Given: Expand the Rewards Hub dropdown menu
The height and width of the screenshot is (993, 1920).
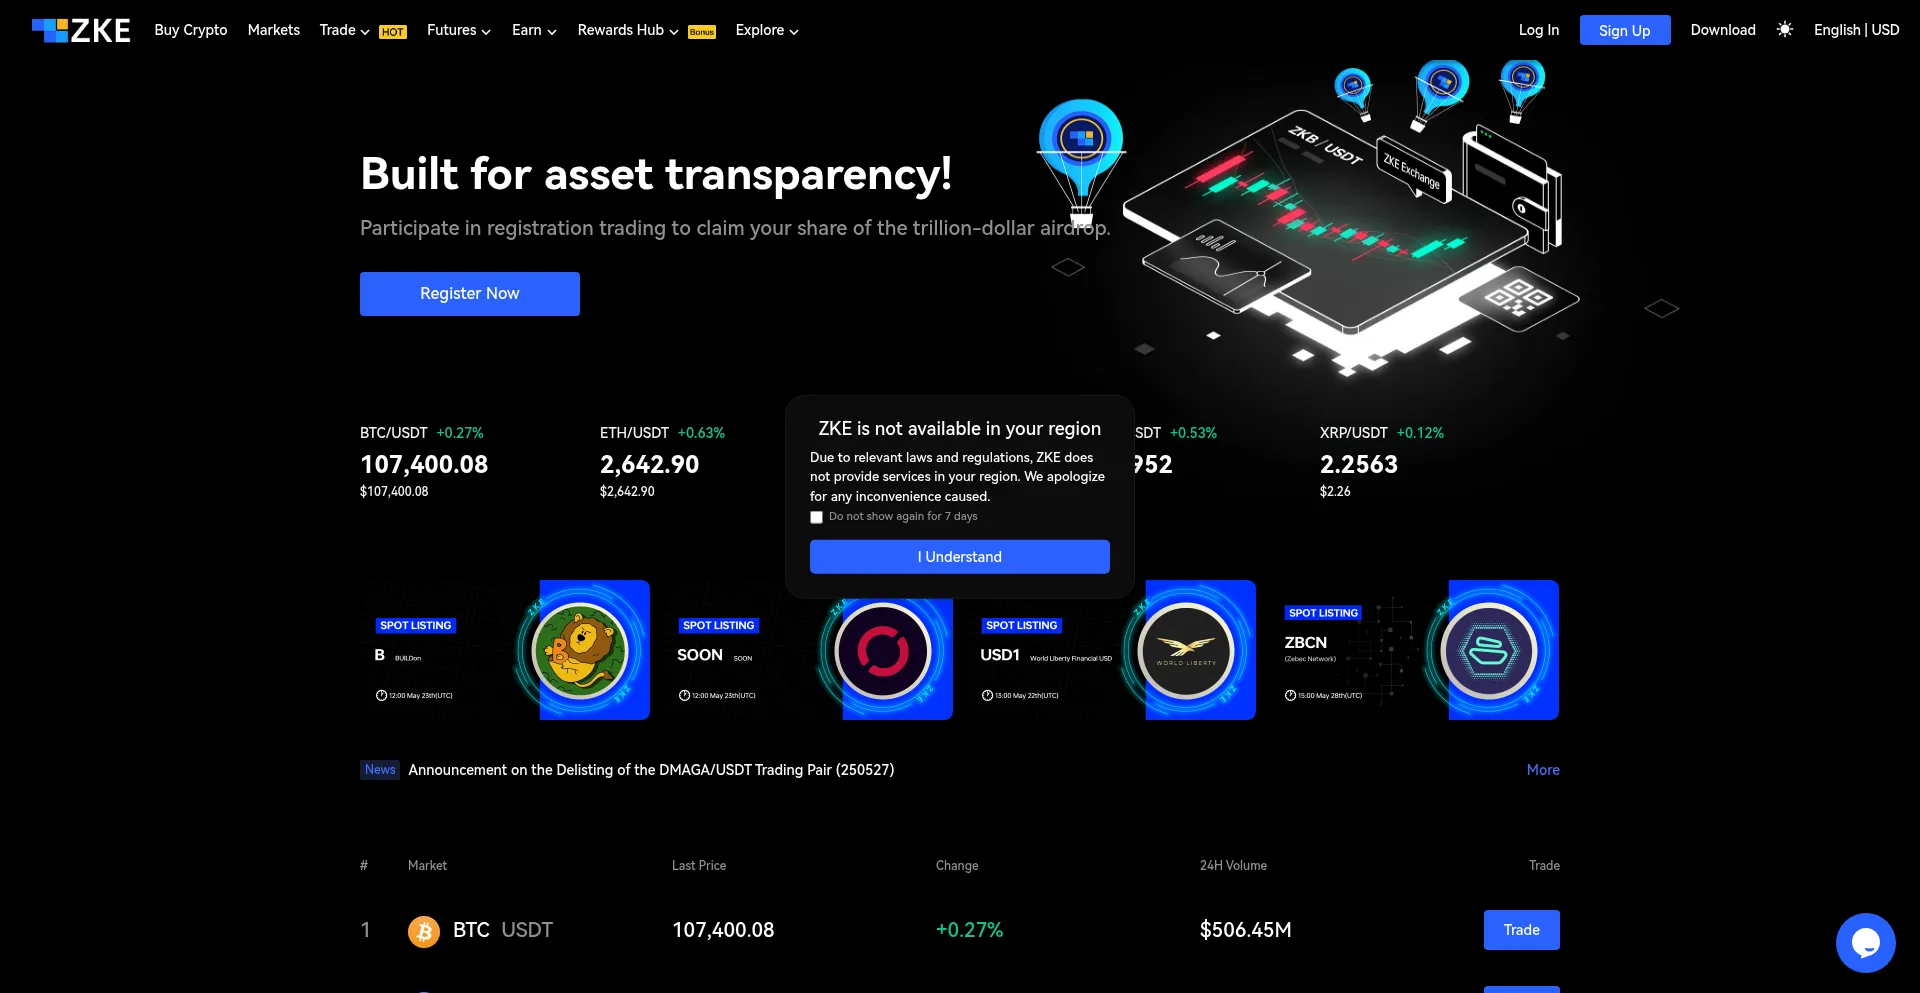Looking at the screenshot, I should [628, 30].
